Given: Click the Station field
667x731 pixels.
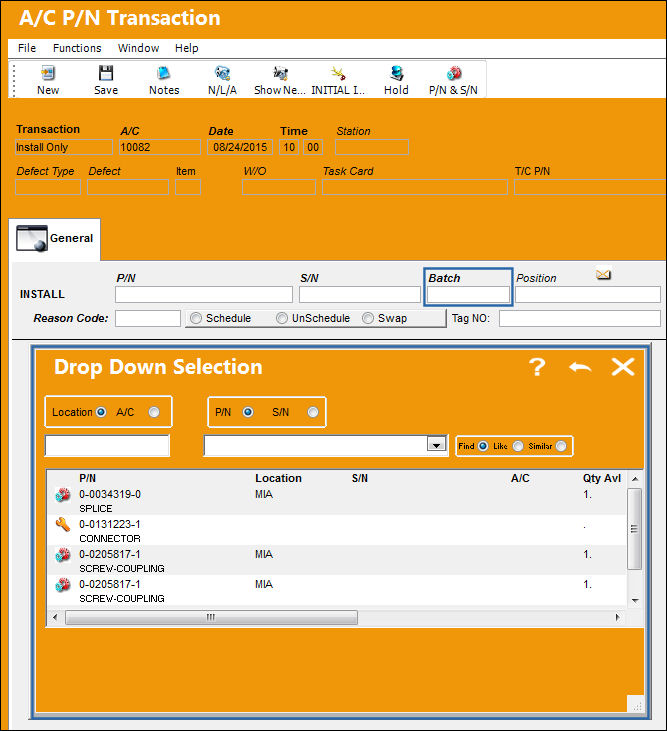Looking at the screenshot, I should click(371, 147).
